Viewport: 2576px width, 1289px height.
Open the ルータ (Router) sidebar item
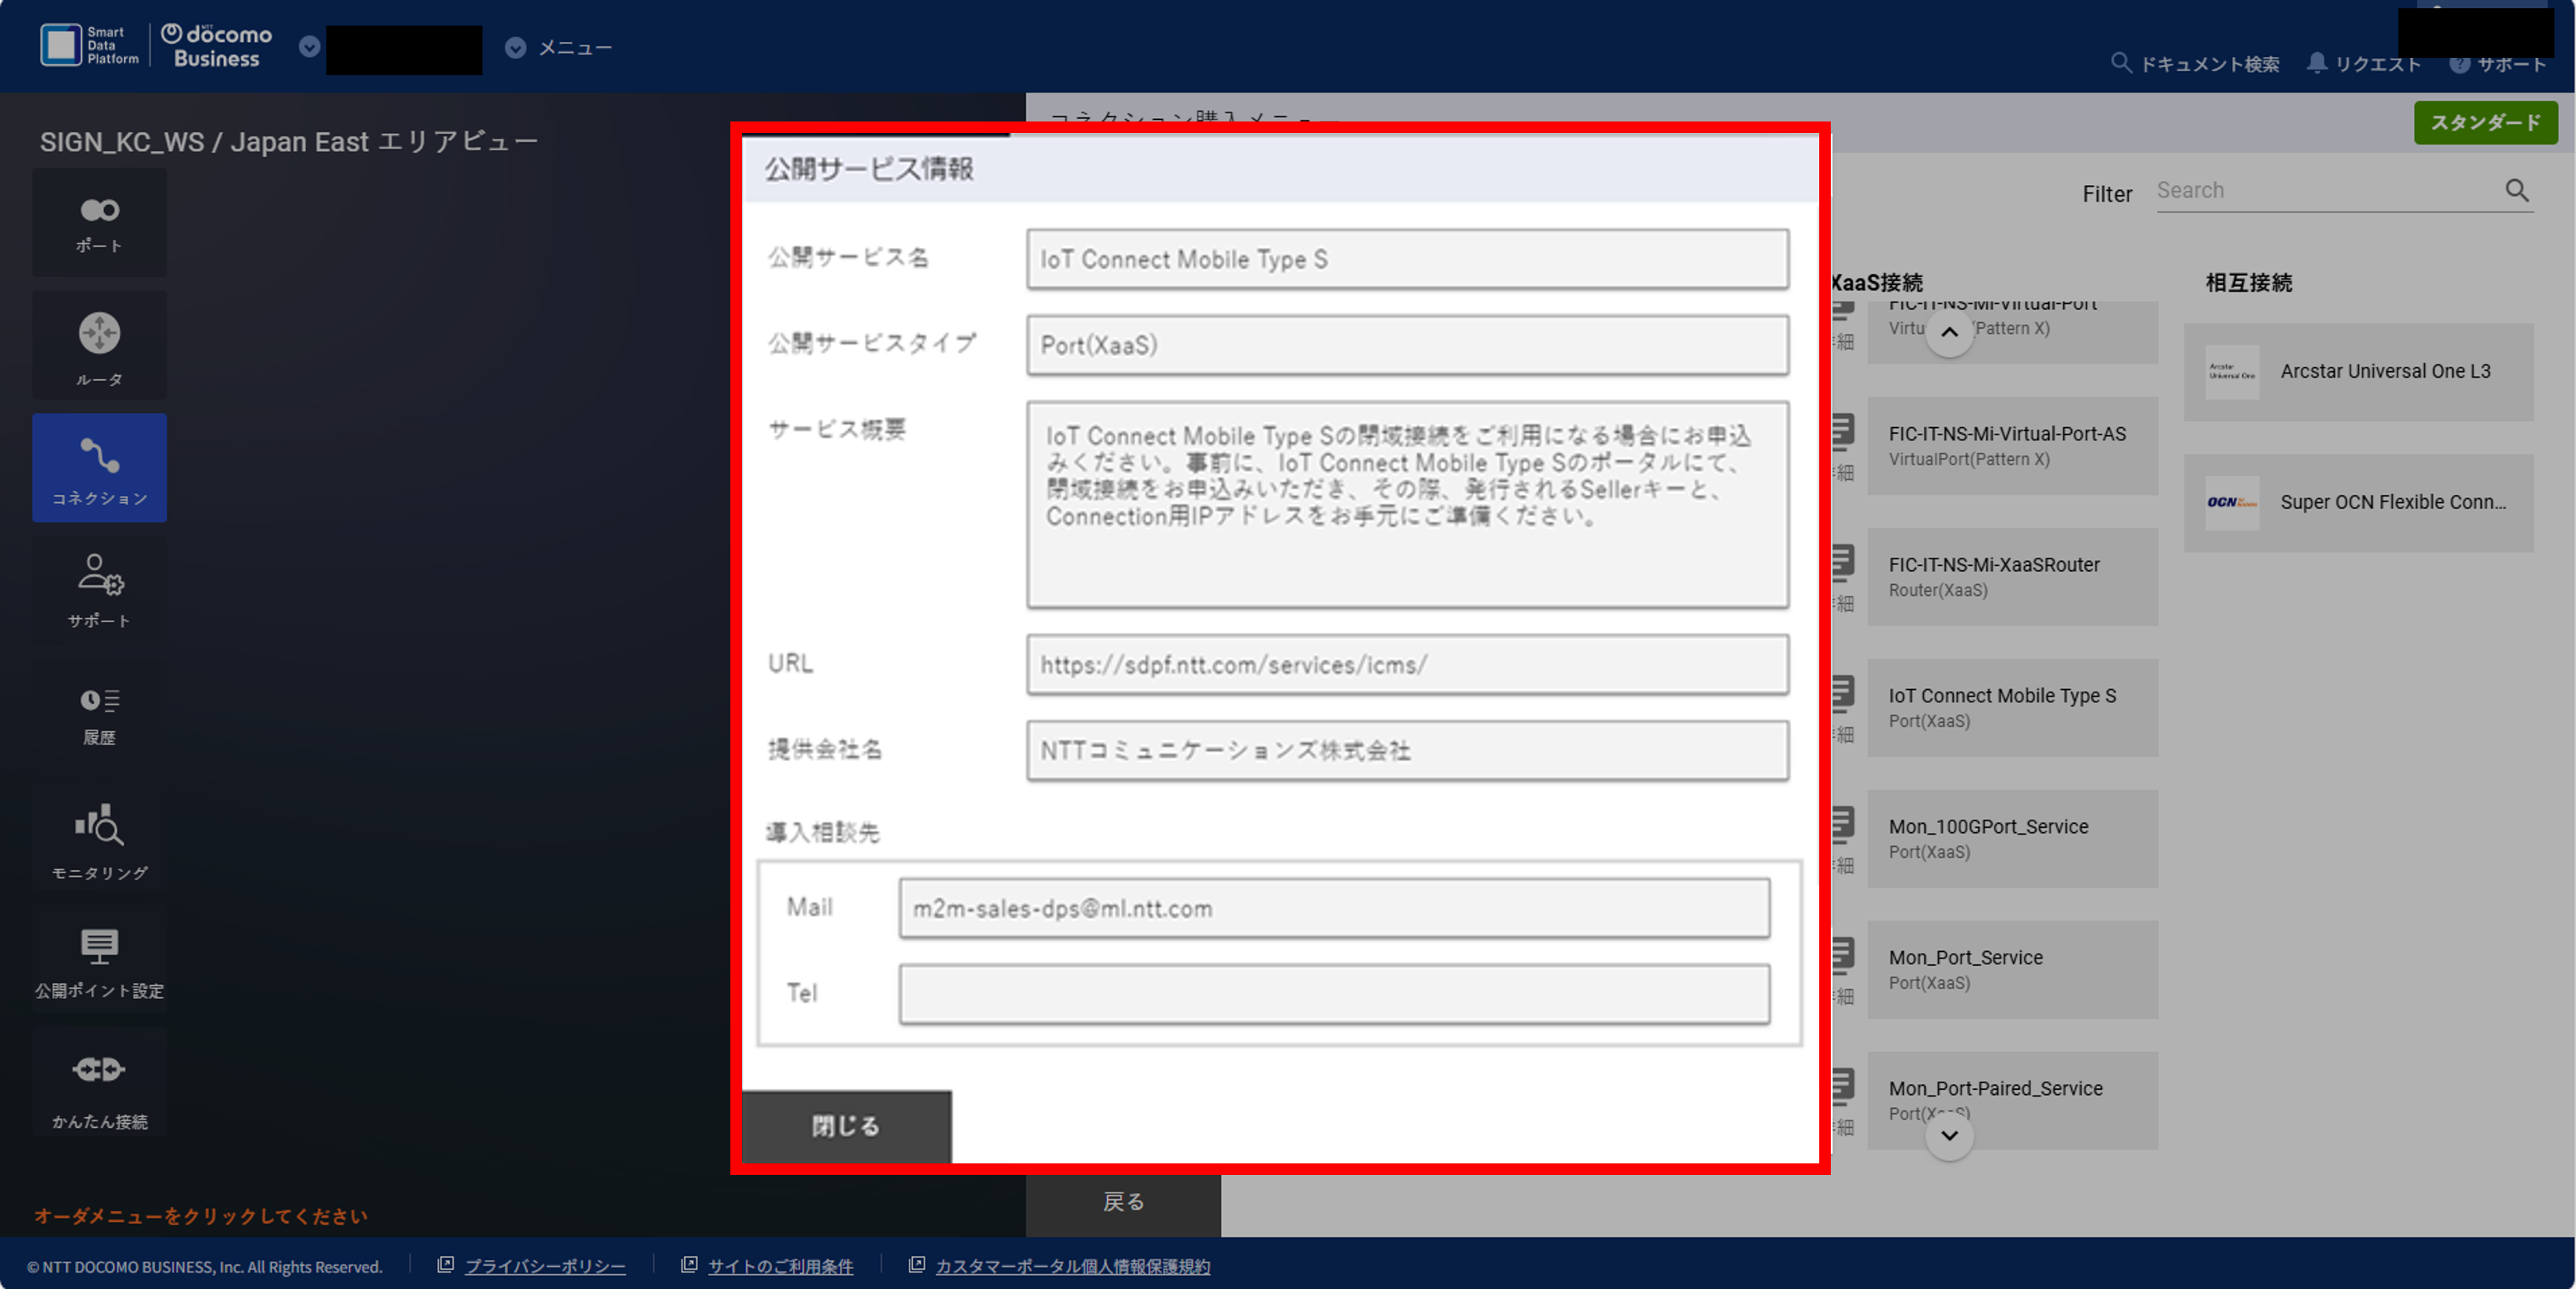click(x=99, y=346)
